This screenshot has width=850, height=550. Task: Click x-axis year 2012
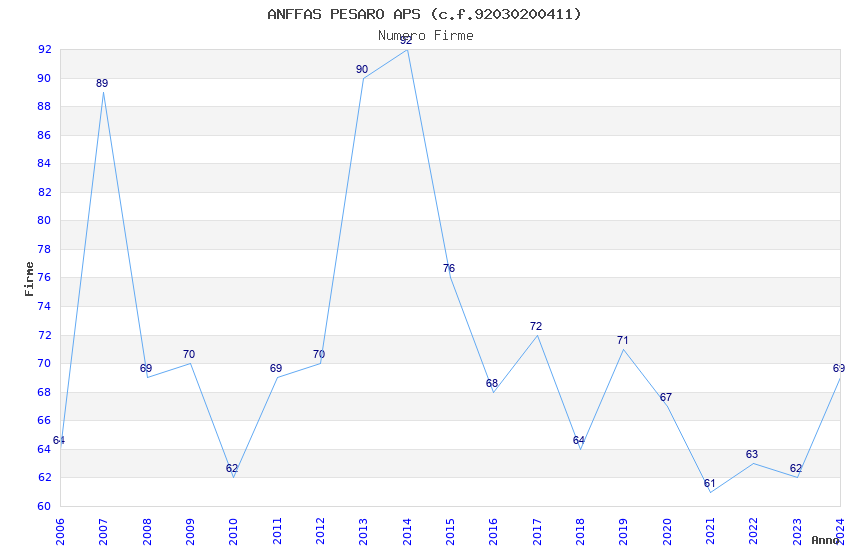[x=320, y=532]
